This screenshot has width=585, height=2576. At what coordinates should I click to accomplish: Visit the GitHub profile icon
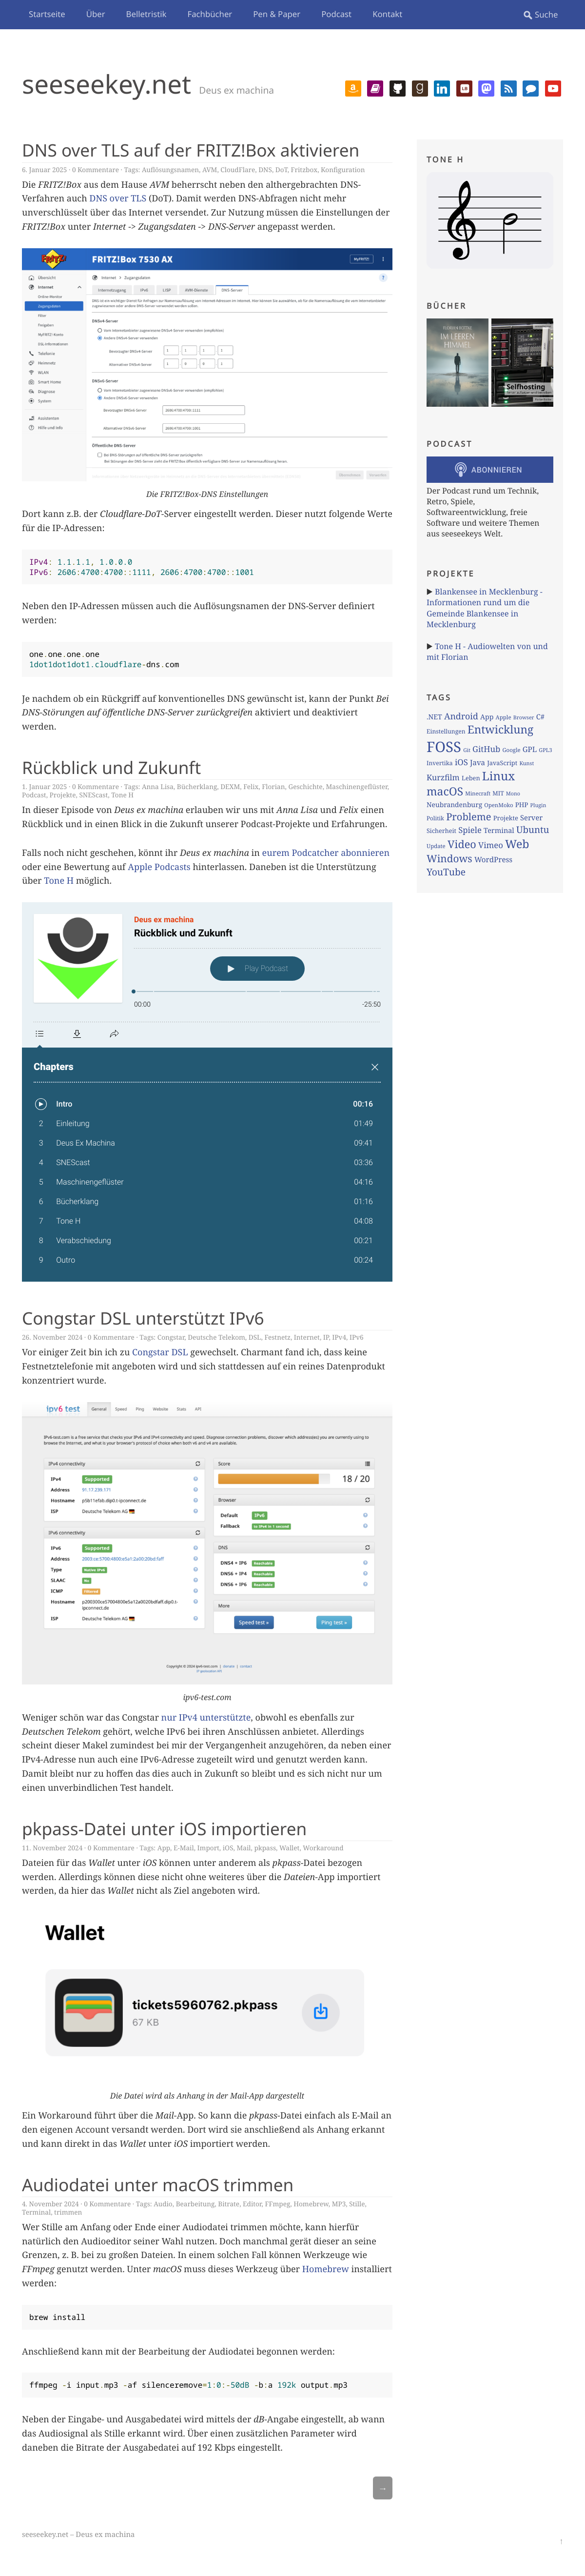(x=397, y=89)
